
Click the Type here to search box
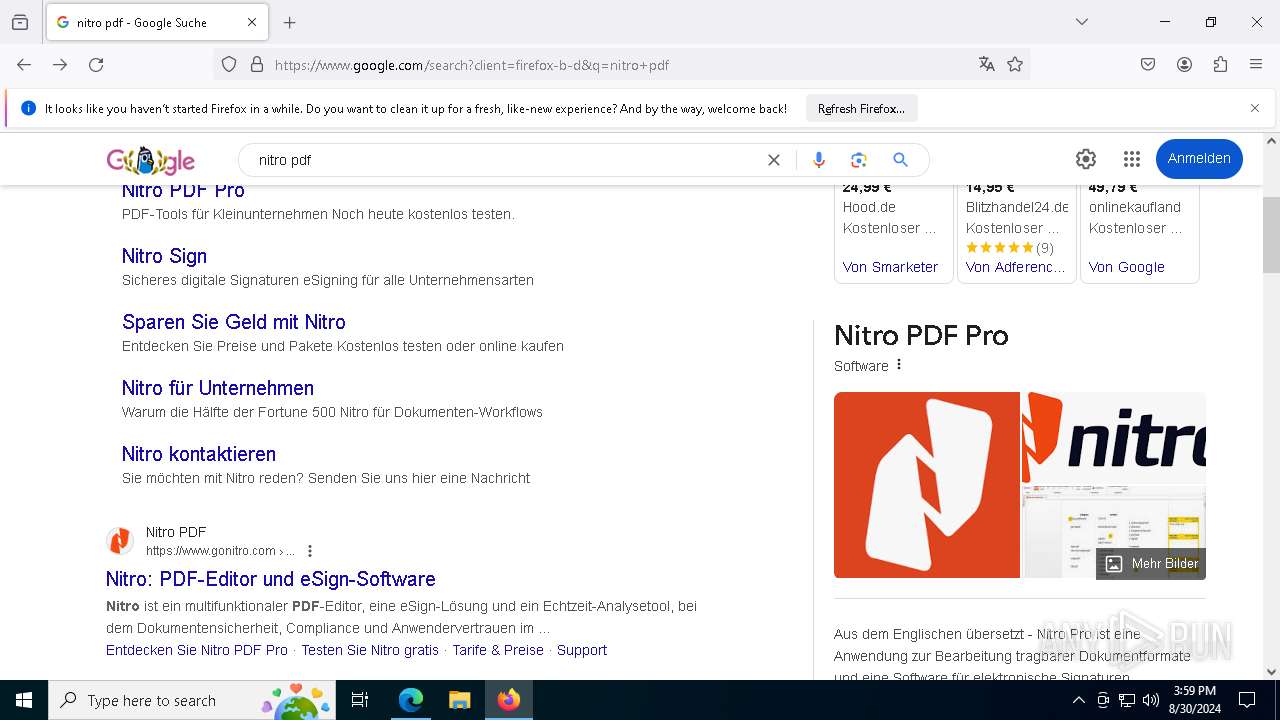tap(192, 700)
